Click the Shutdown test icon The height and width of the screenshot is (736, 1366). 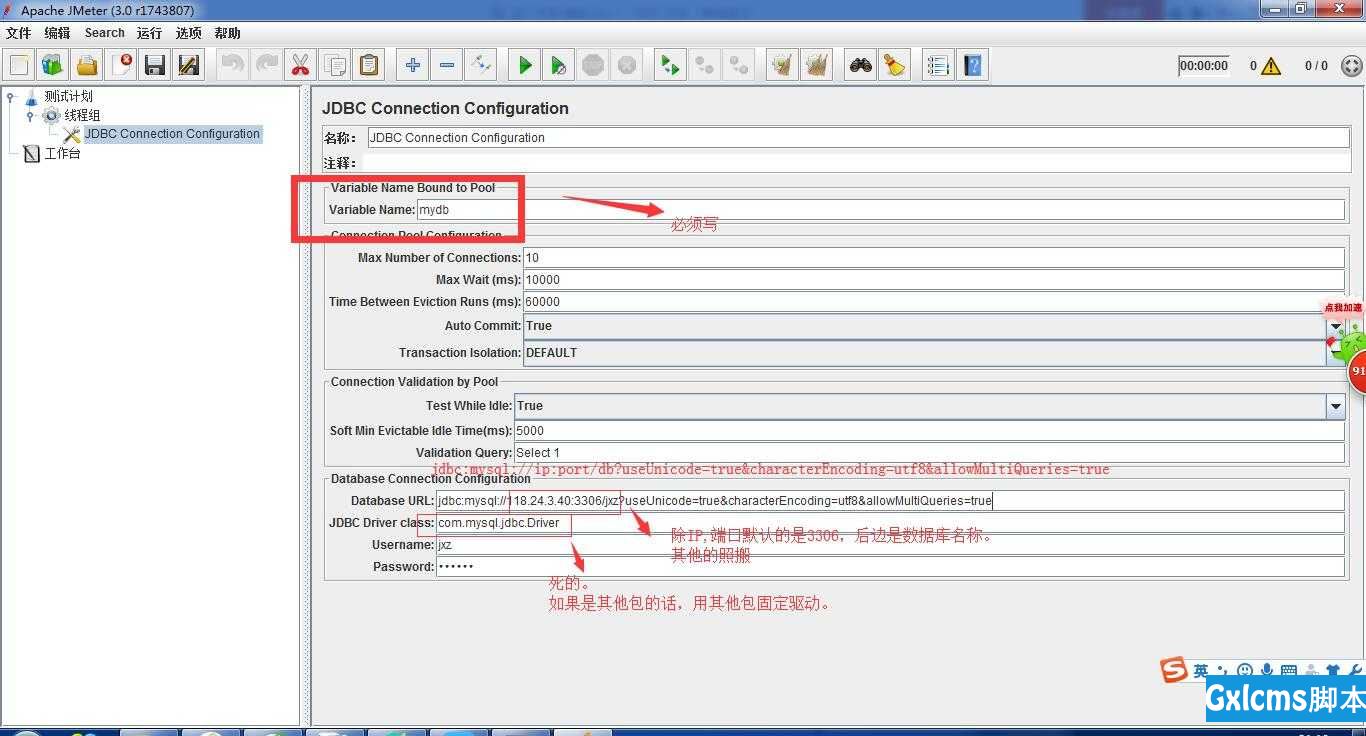point(627,65)
